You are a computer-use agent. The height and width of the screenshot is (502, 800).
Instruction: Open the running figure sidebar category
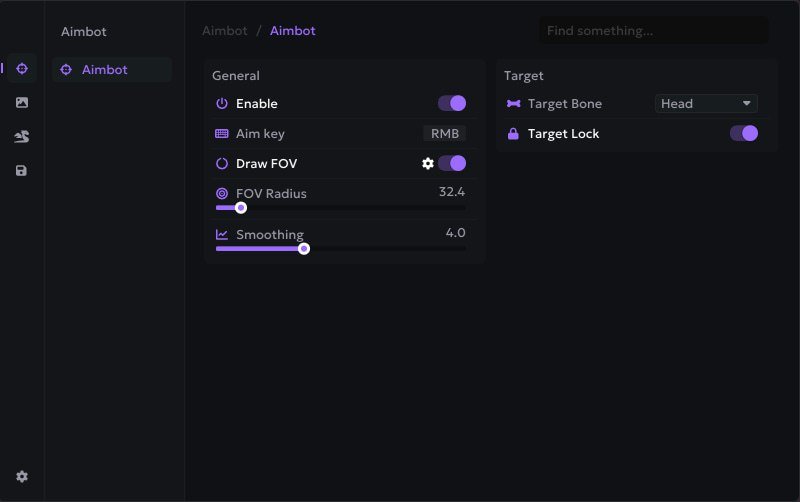pos(22,137)
